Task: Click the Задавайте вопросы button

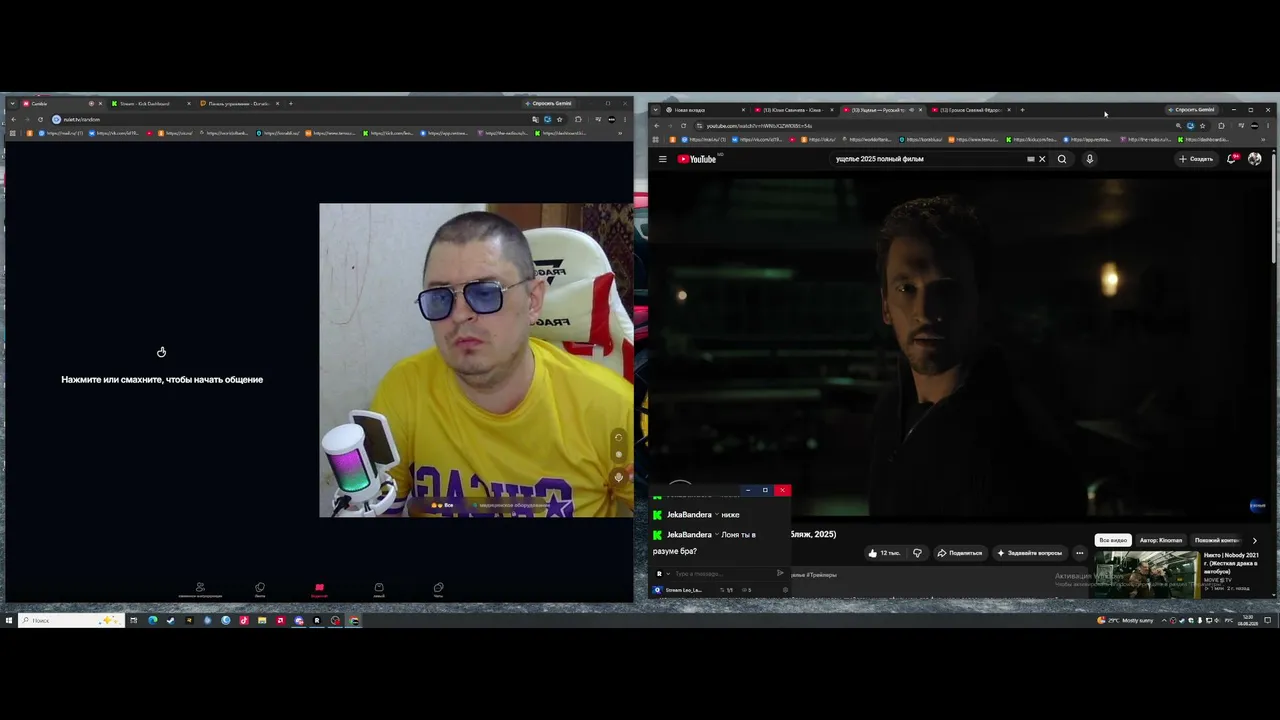Action: pyautogui.click(x=1030, y=553)
